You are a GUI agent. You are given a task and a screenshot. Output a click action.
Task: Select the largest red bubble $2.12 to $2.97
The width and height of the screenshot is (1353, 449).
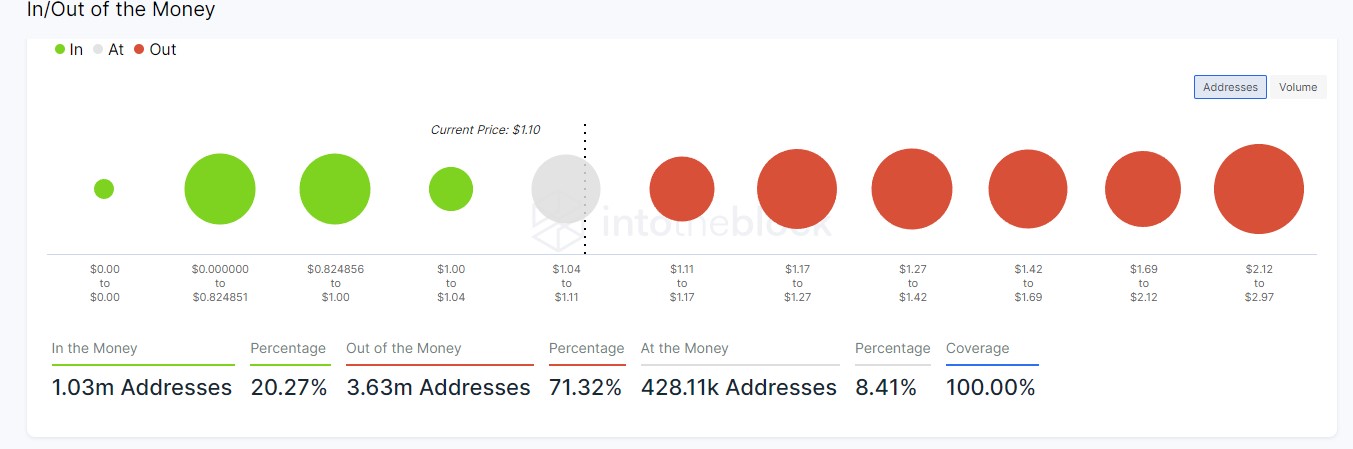(1259, 189)
